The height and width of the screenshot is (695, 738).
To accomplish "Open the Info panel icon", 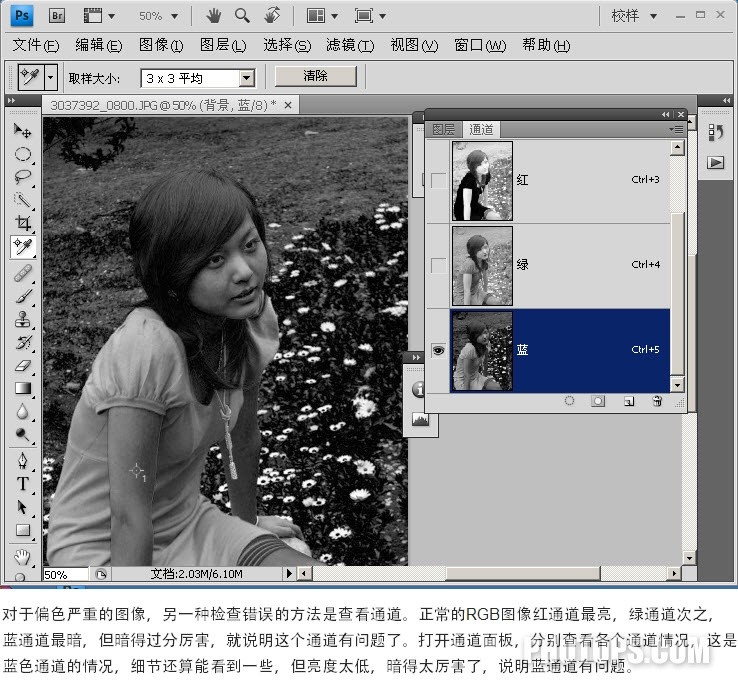I will (418, 390).
